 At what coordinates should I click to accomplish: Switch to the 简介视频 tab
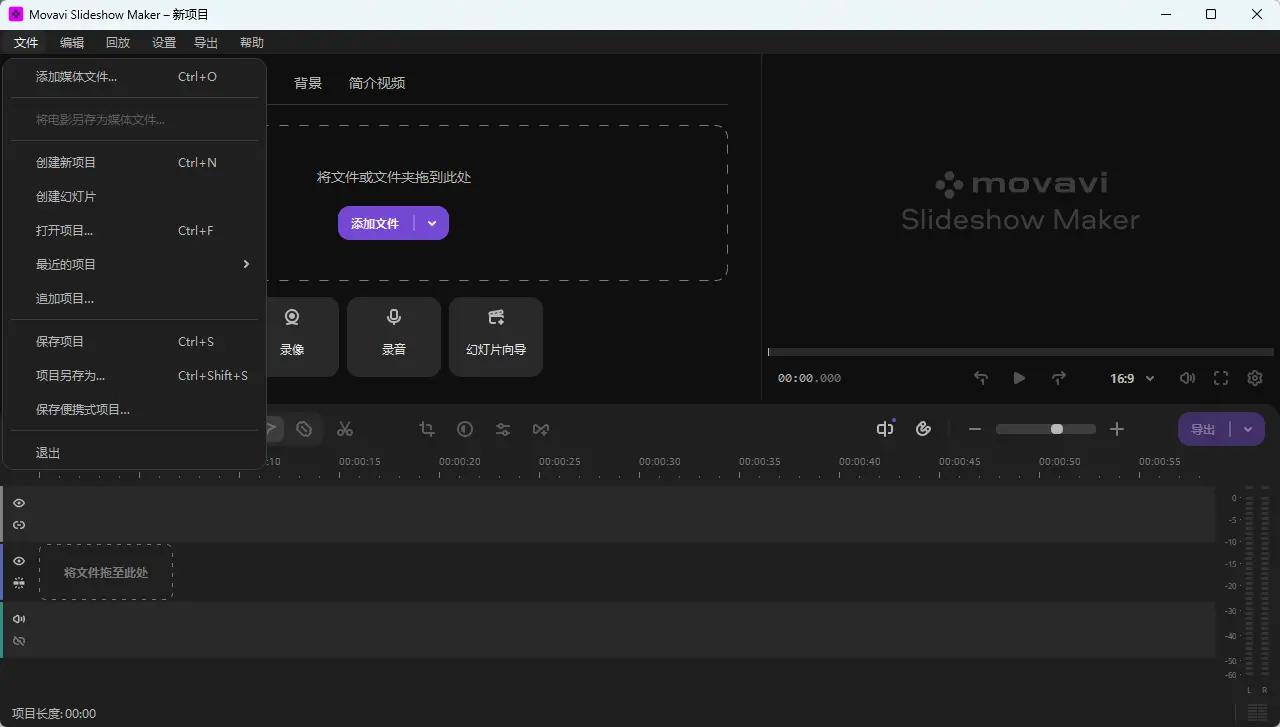pyautogui.click(x=377, y=83)
